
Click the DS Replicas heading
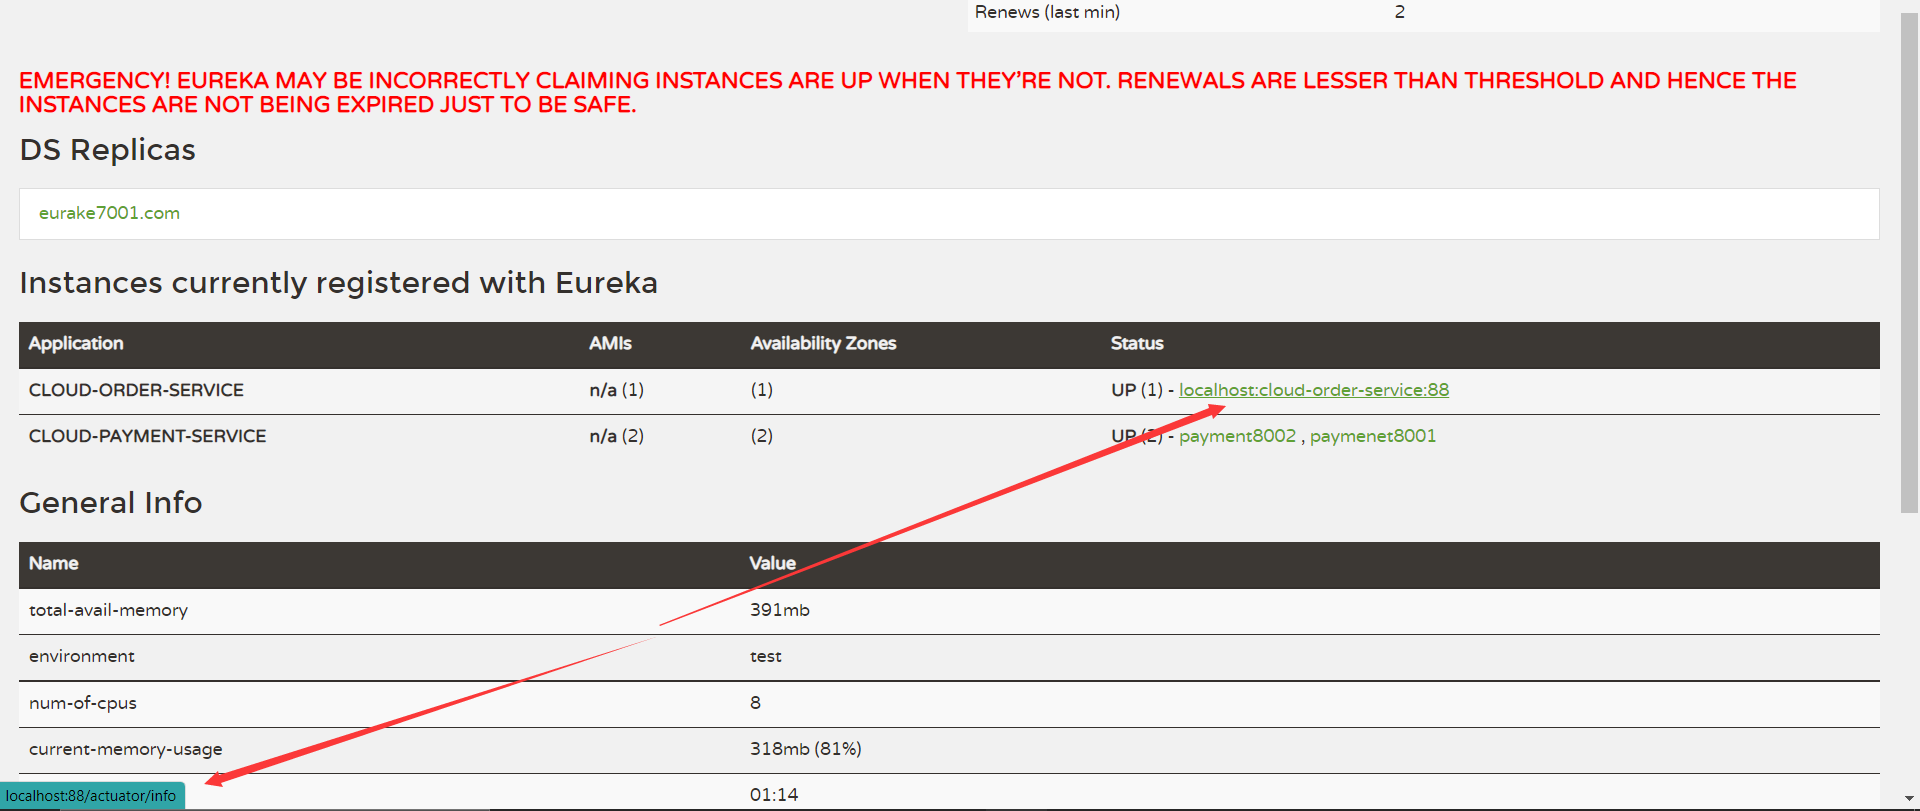[x=108, y=150]
